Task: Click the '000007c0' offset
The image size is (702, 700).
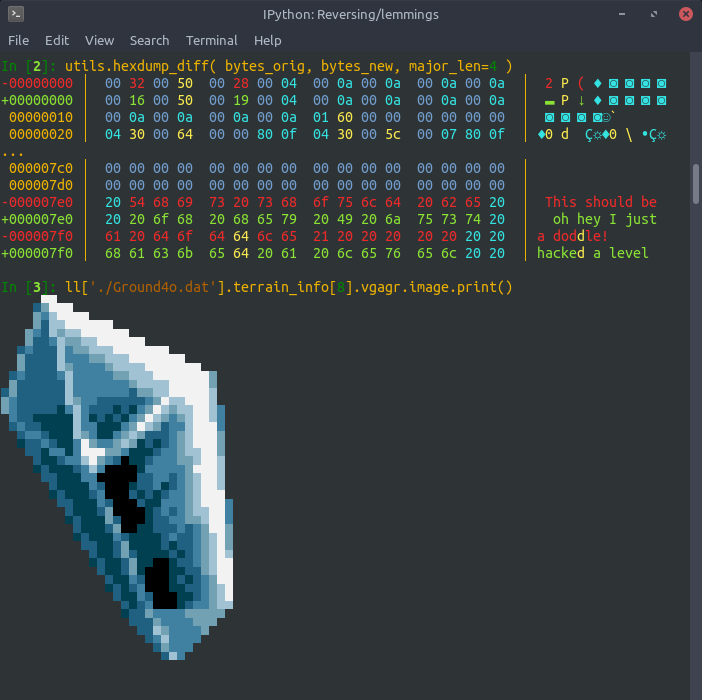Action: (41, 168)
